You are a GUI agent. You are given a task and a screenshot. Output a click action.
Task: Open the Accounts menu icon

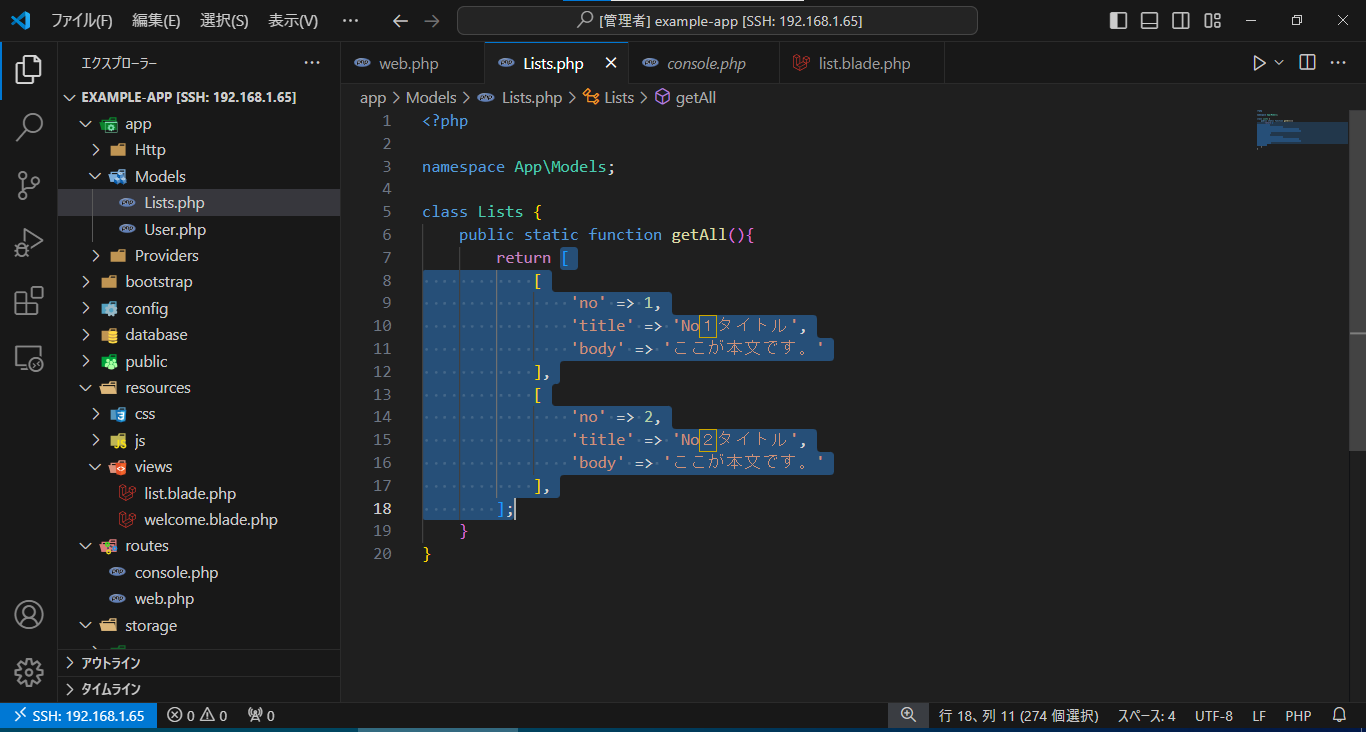click(29, 614)
